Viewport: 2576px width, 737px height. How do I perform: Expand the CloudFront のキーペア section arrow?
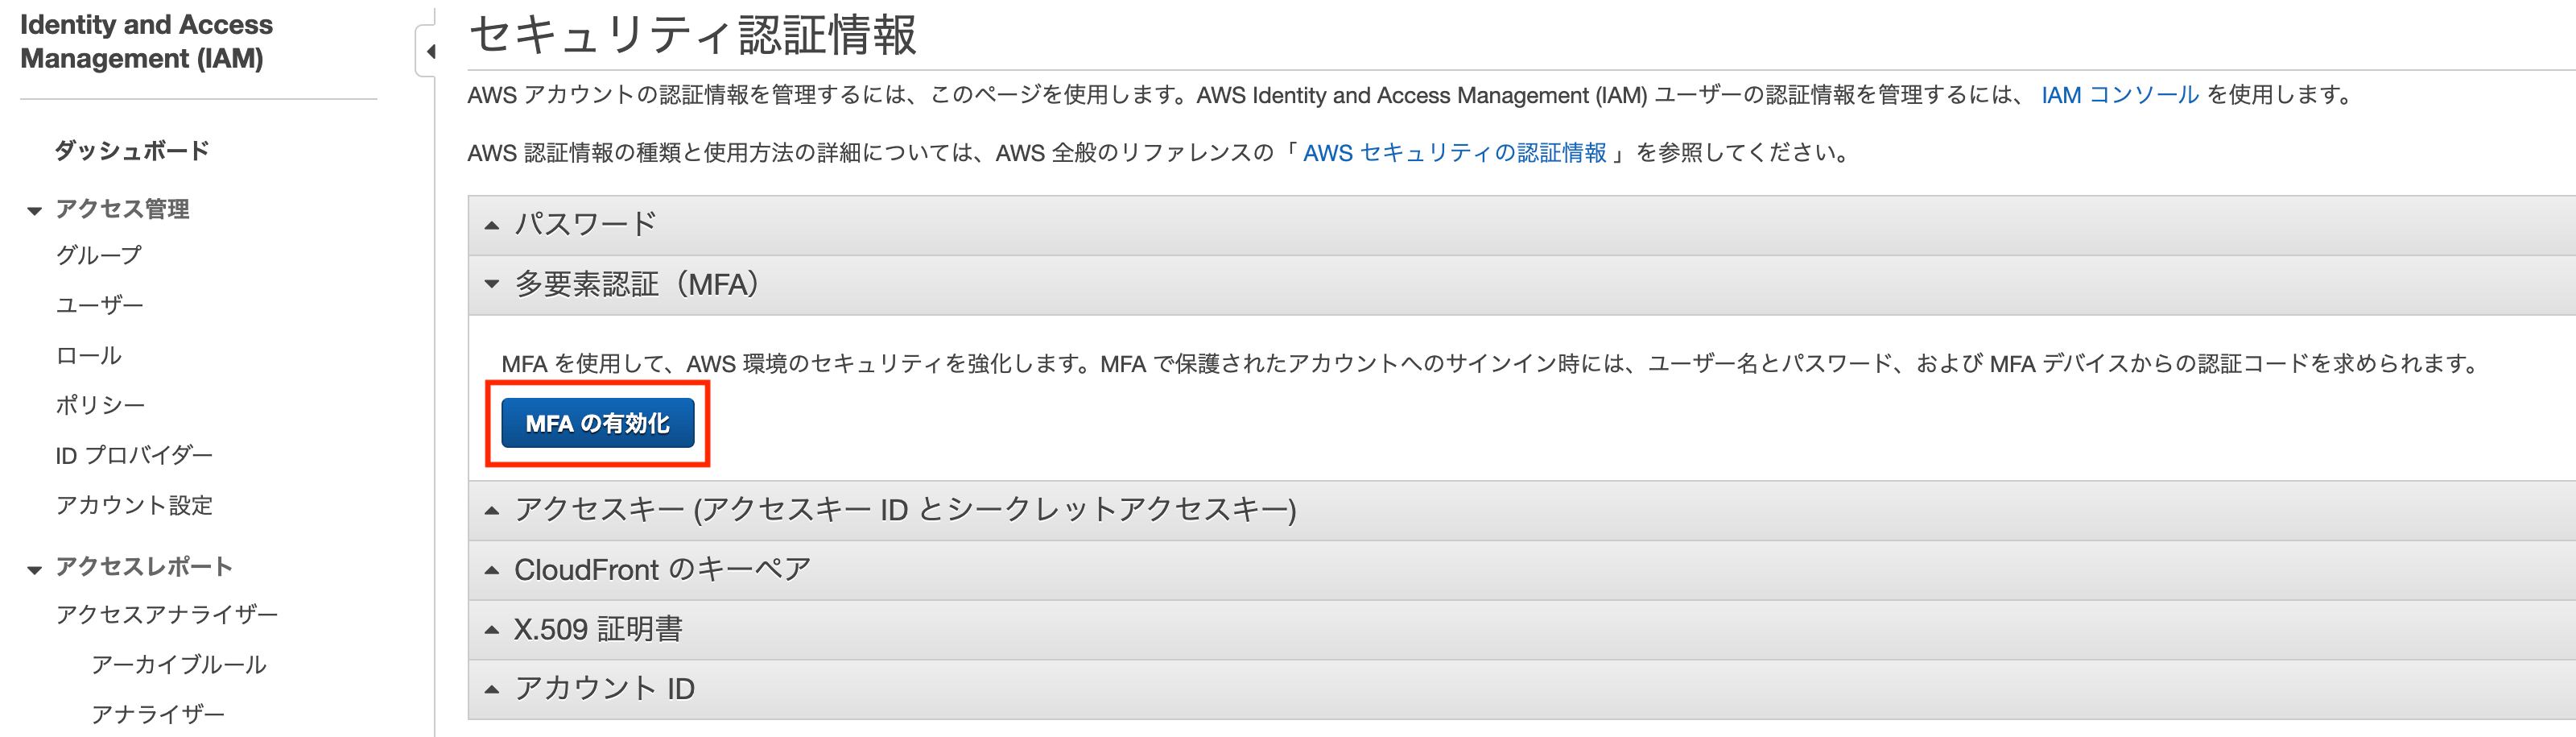coord(492,570)
